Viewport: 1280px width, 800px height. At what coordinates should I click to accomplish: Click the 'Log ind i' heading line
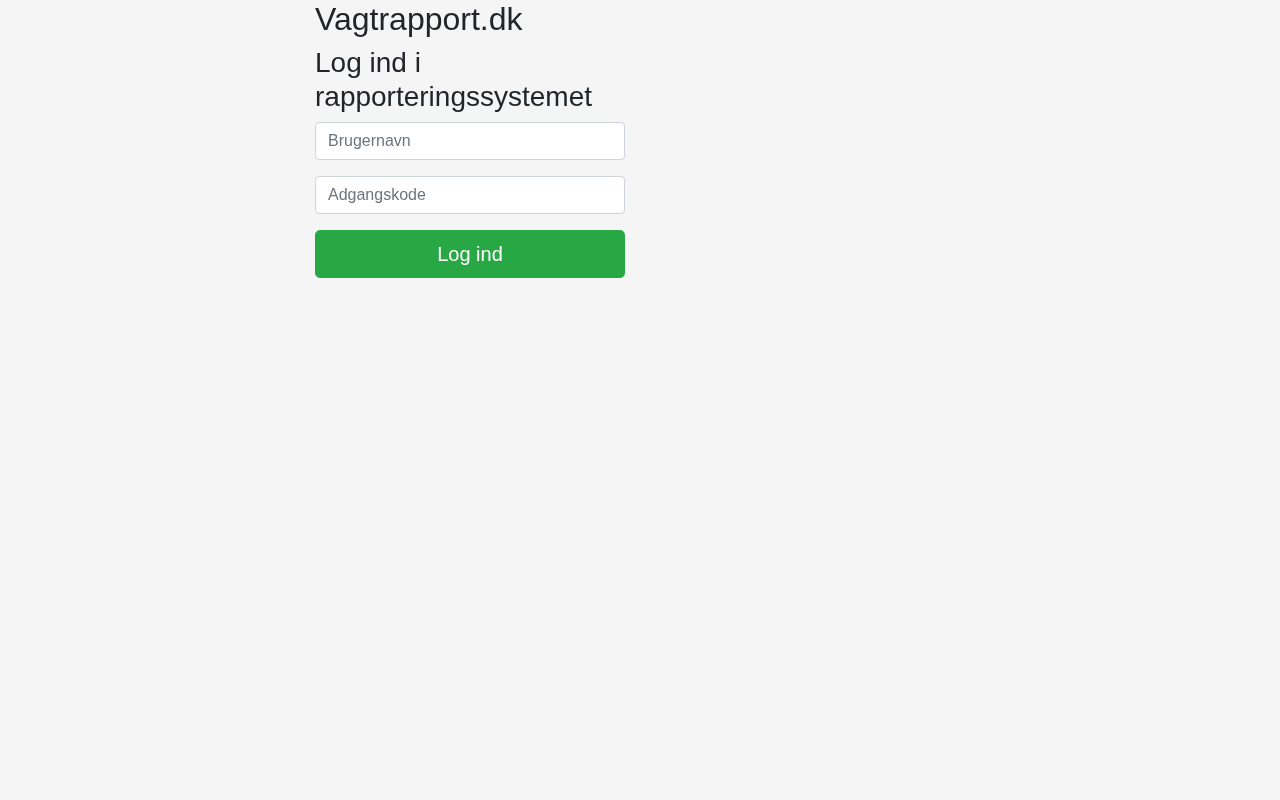(368, 63)
